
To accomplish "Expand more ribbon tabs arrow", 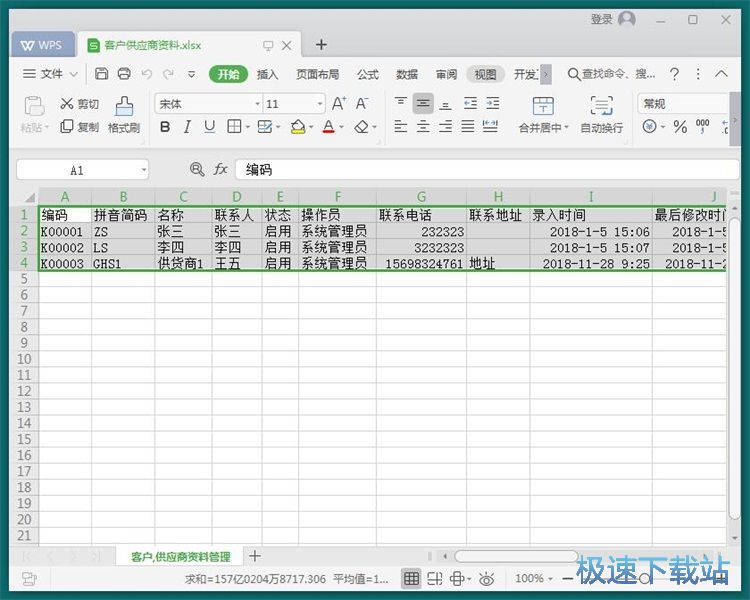I will point(546,75).
